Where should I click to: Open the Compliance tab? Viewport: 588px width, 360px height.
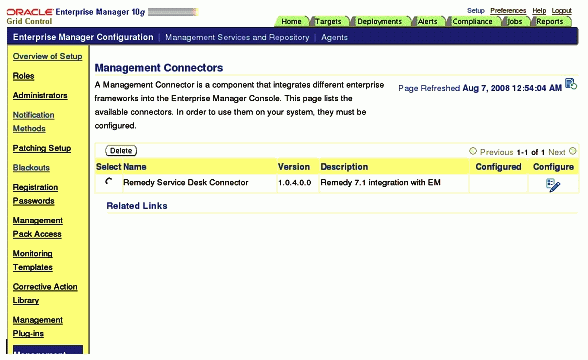click(x=472, y=21)
